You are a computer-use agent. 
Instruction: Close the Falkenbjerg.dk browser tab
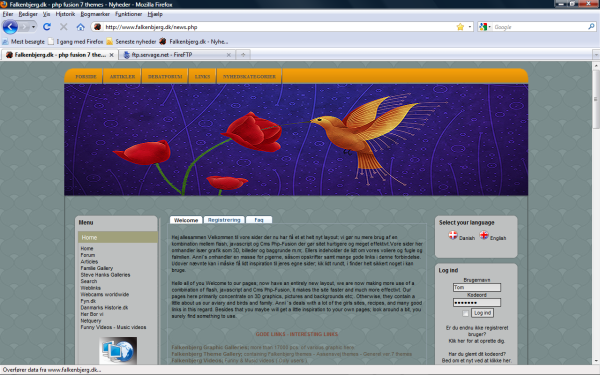point(111,55)
